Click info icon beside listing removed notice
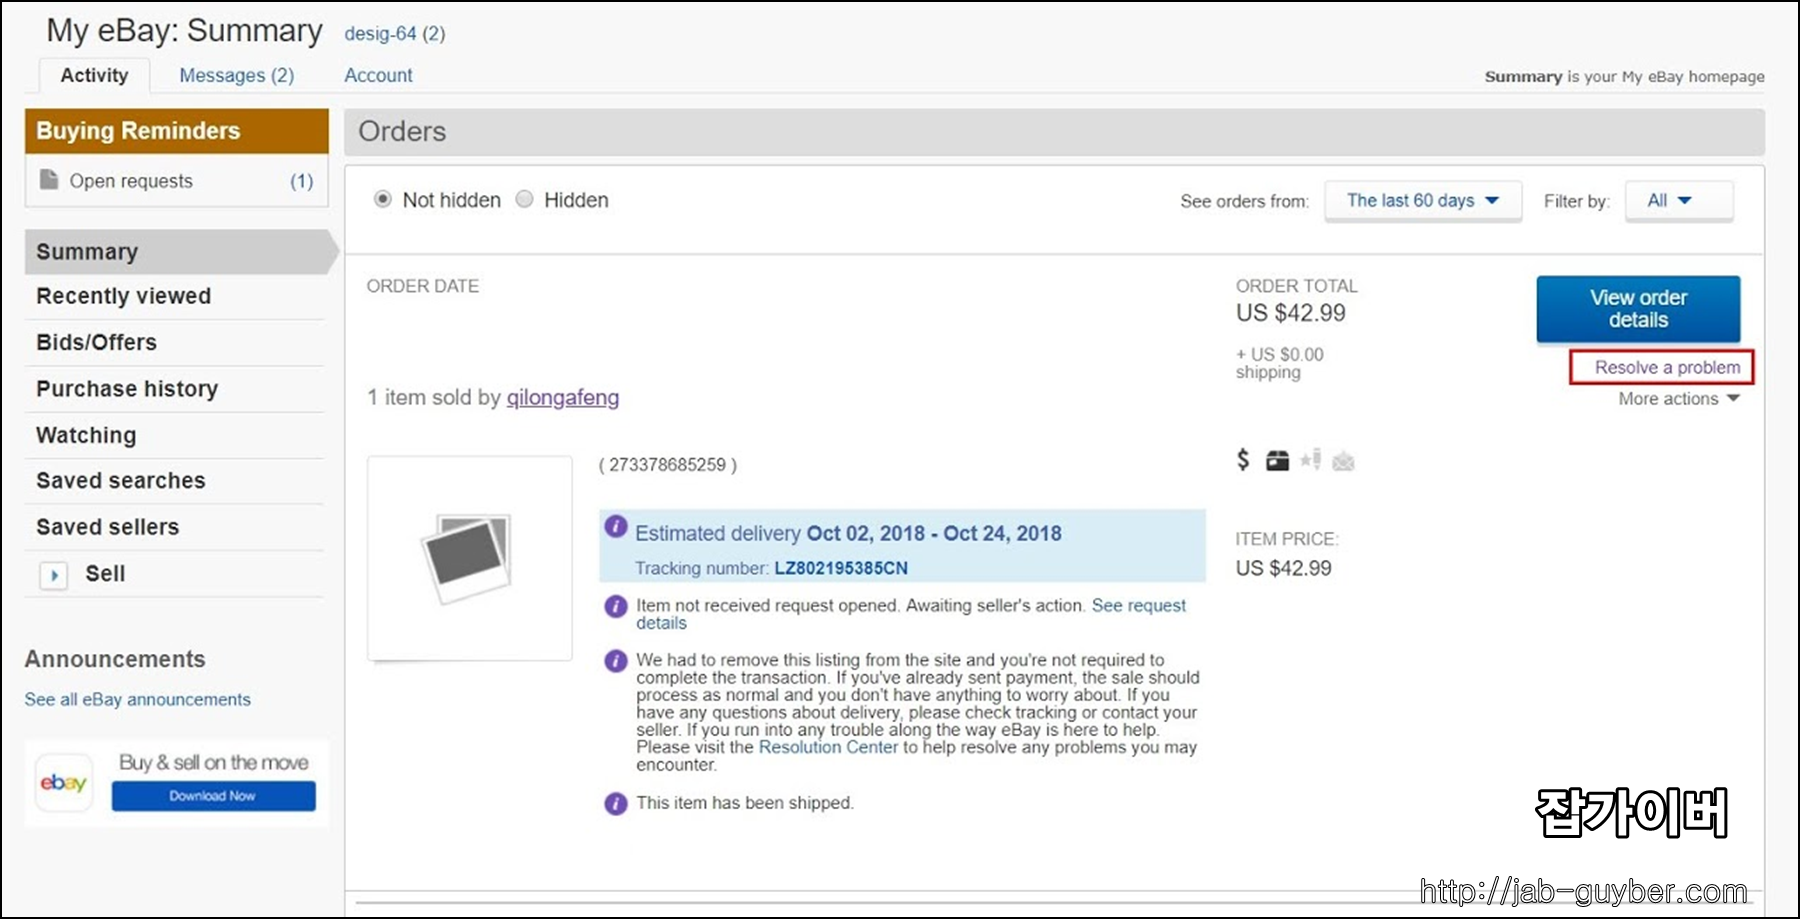 tap(616, 661)
